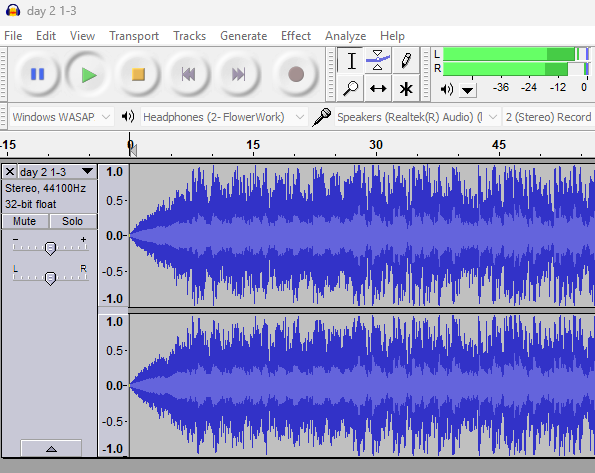Click the 15 second mark on the timeline ruler
595x473 pixels.
[253, 145]
